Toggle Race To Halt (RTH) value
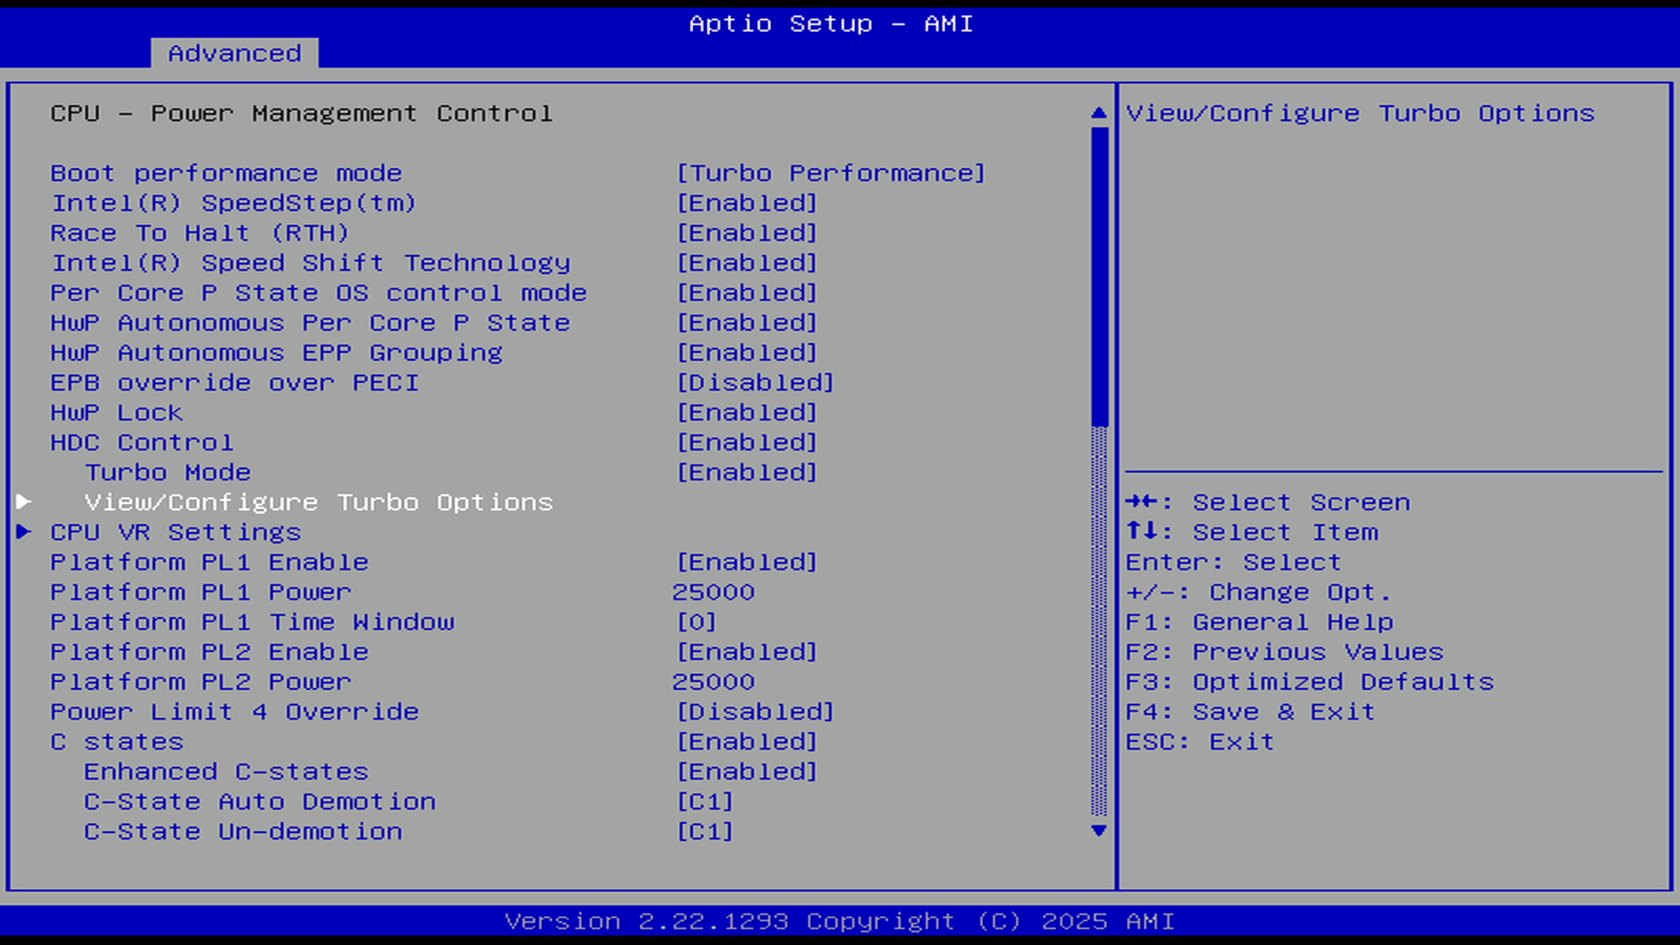 click(x=747, y=233)
